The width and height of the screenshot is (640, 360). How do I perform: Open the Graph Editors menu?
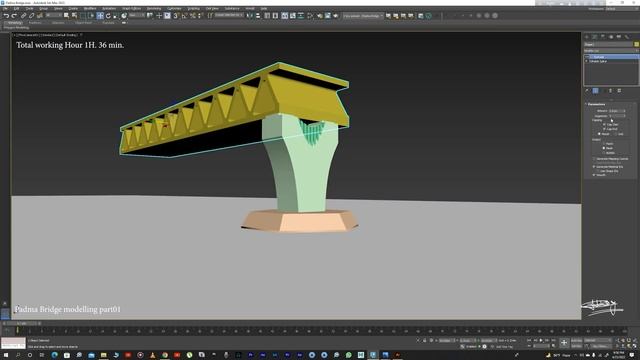click(x=131, y=8)
